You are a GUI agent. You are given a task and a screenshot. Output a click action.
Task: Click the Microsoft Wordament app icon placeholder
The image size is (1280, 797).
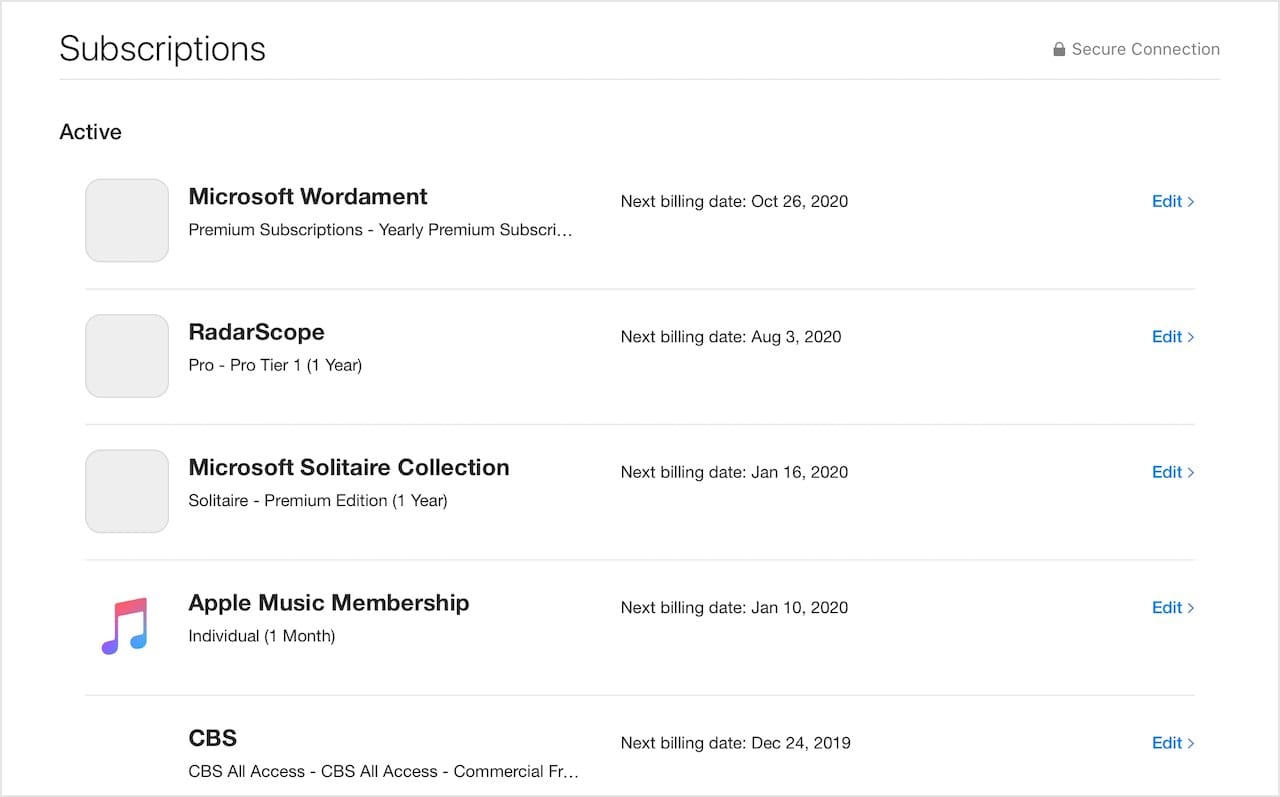point(127,220)
